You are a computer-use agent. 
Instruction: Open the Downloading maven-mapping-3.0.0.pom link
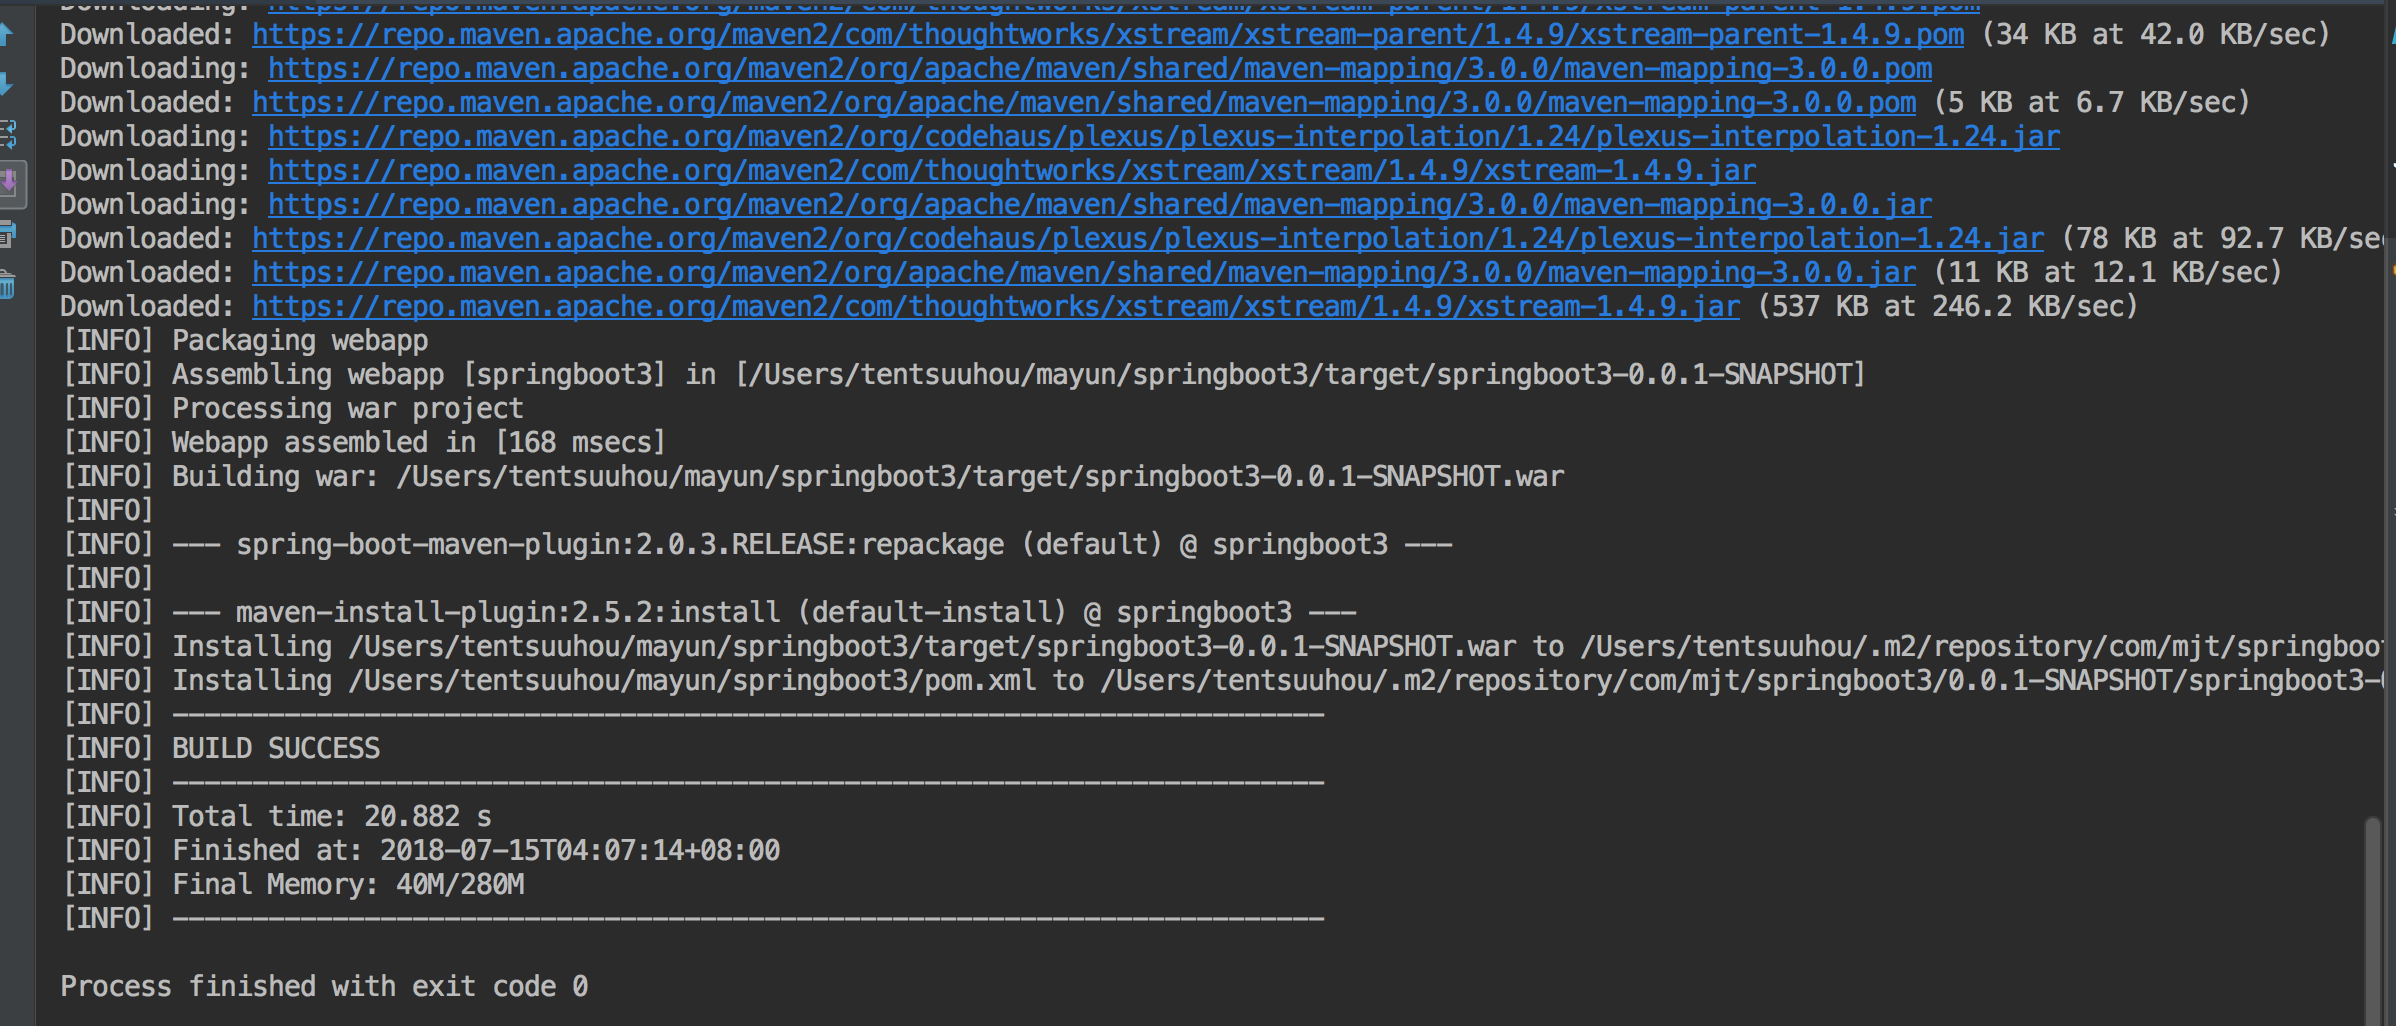[1099, 69]
